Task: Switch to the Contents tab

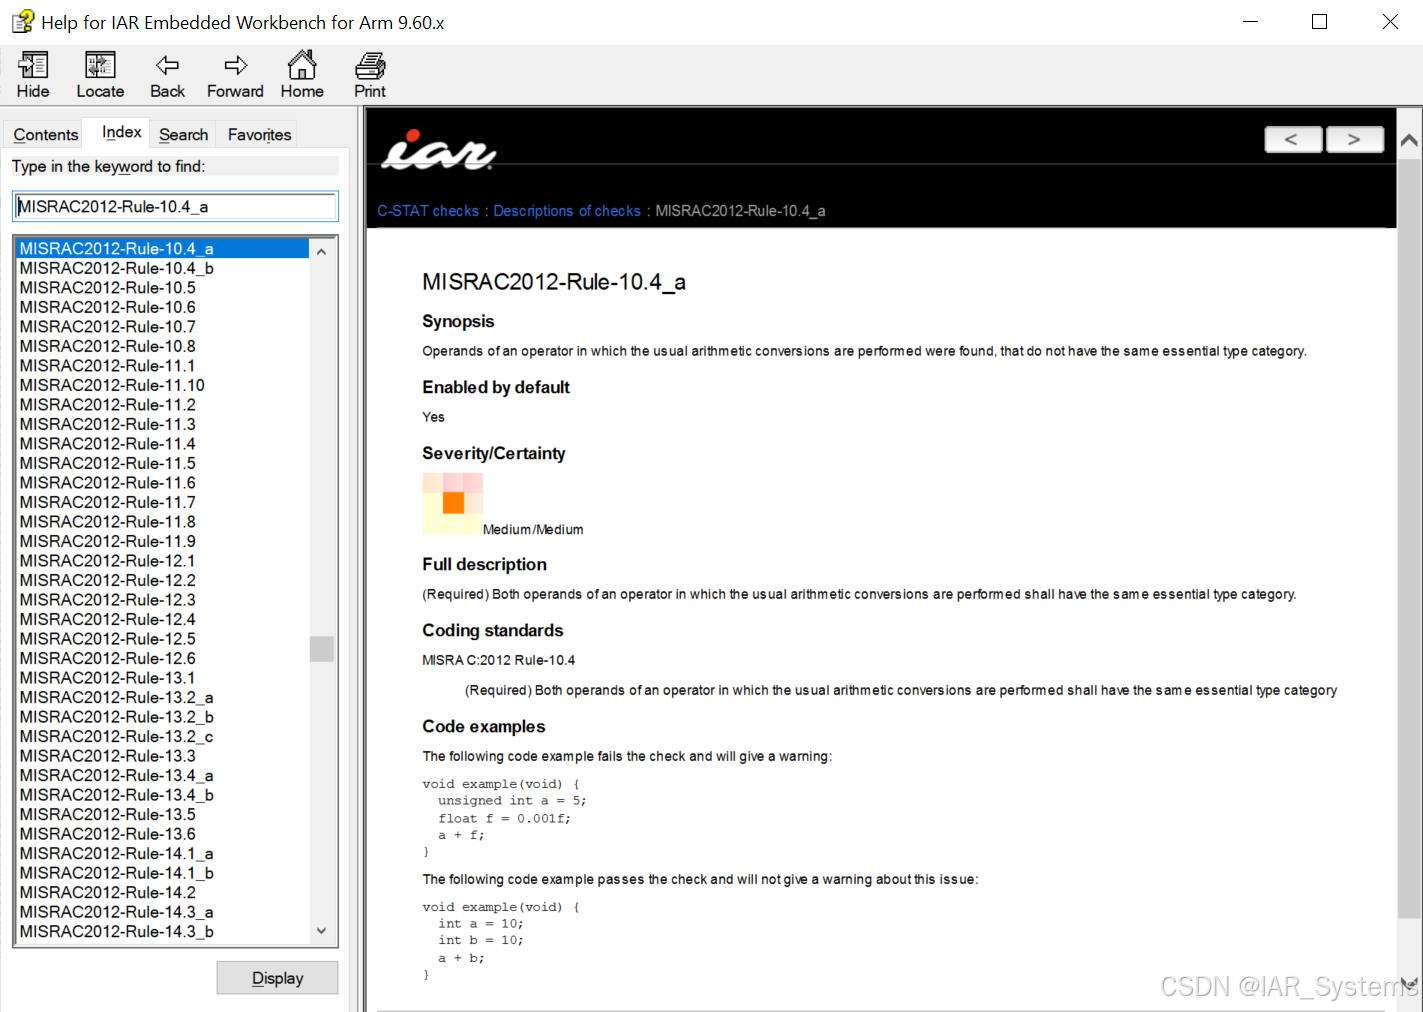Action: coord(46,134)
